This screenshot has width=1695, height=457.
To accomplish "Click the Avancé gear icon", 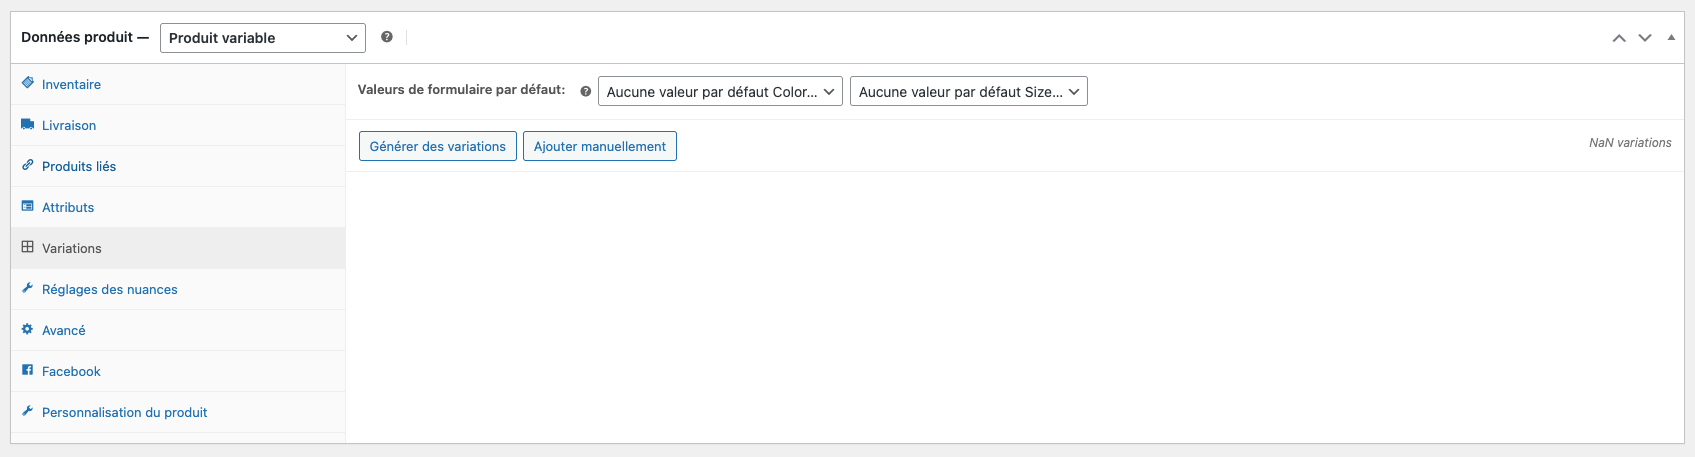I will tap(28, 329).
